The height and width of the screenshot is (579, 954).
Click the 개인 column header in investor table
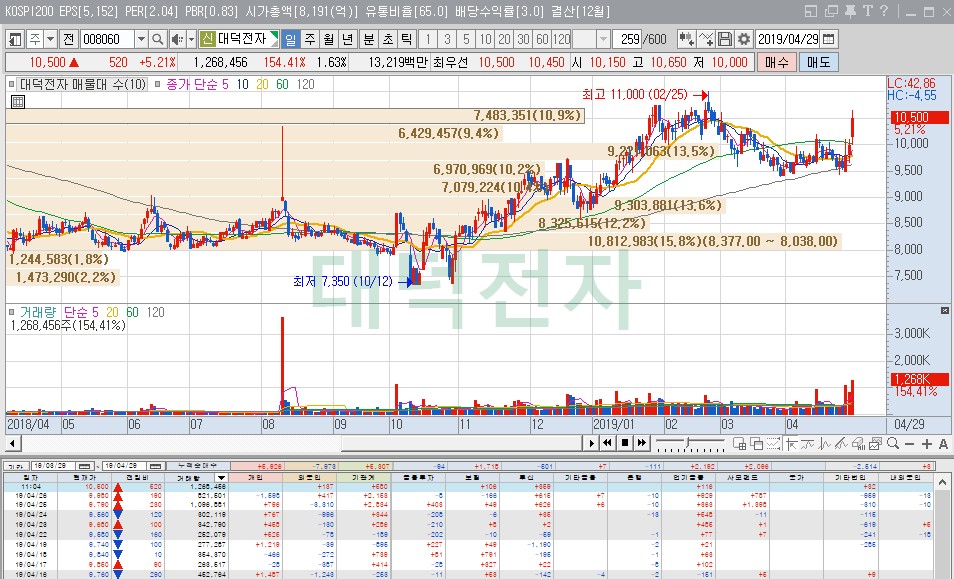point(256,478)
